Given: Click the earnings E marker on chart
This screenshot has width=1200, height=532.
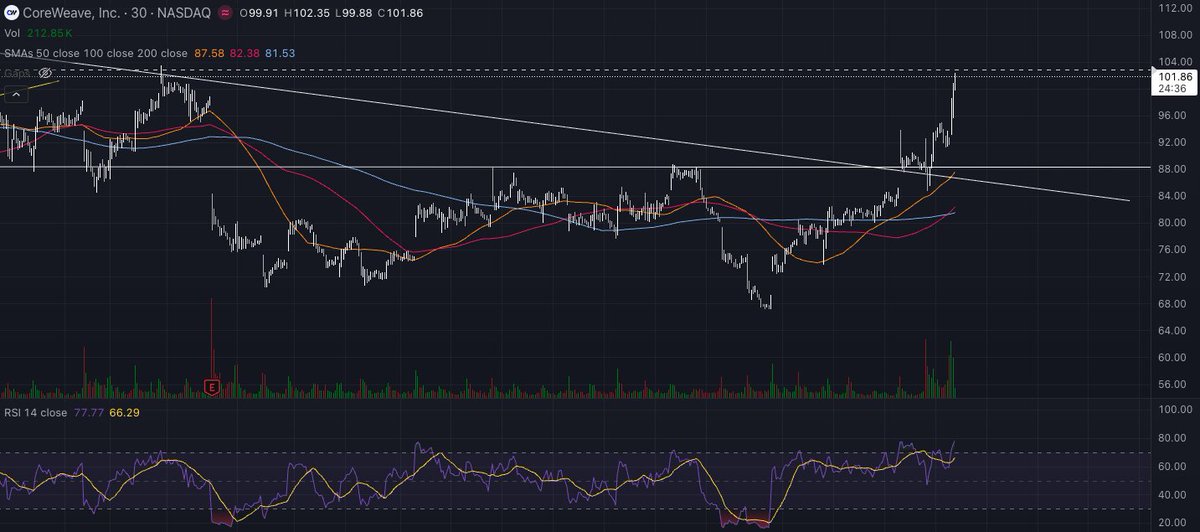Looking at the screenshot, I should pos(211,386).
